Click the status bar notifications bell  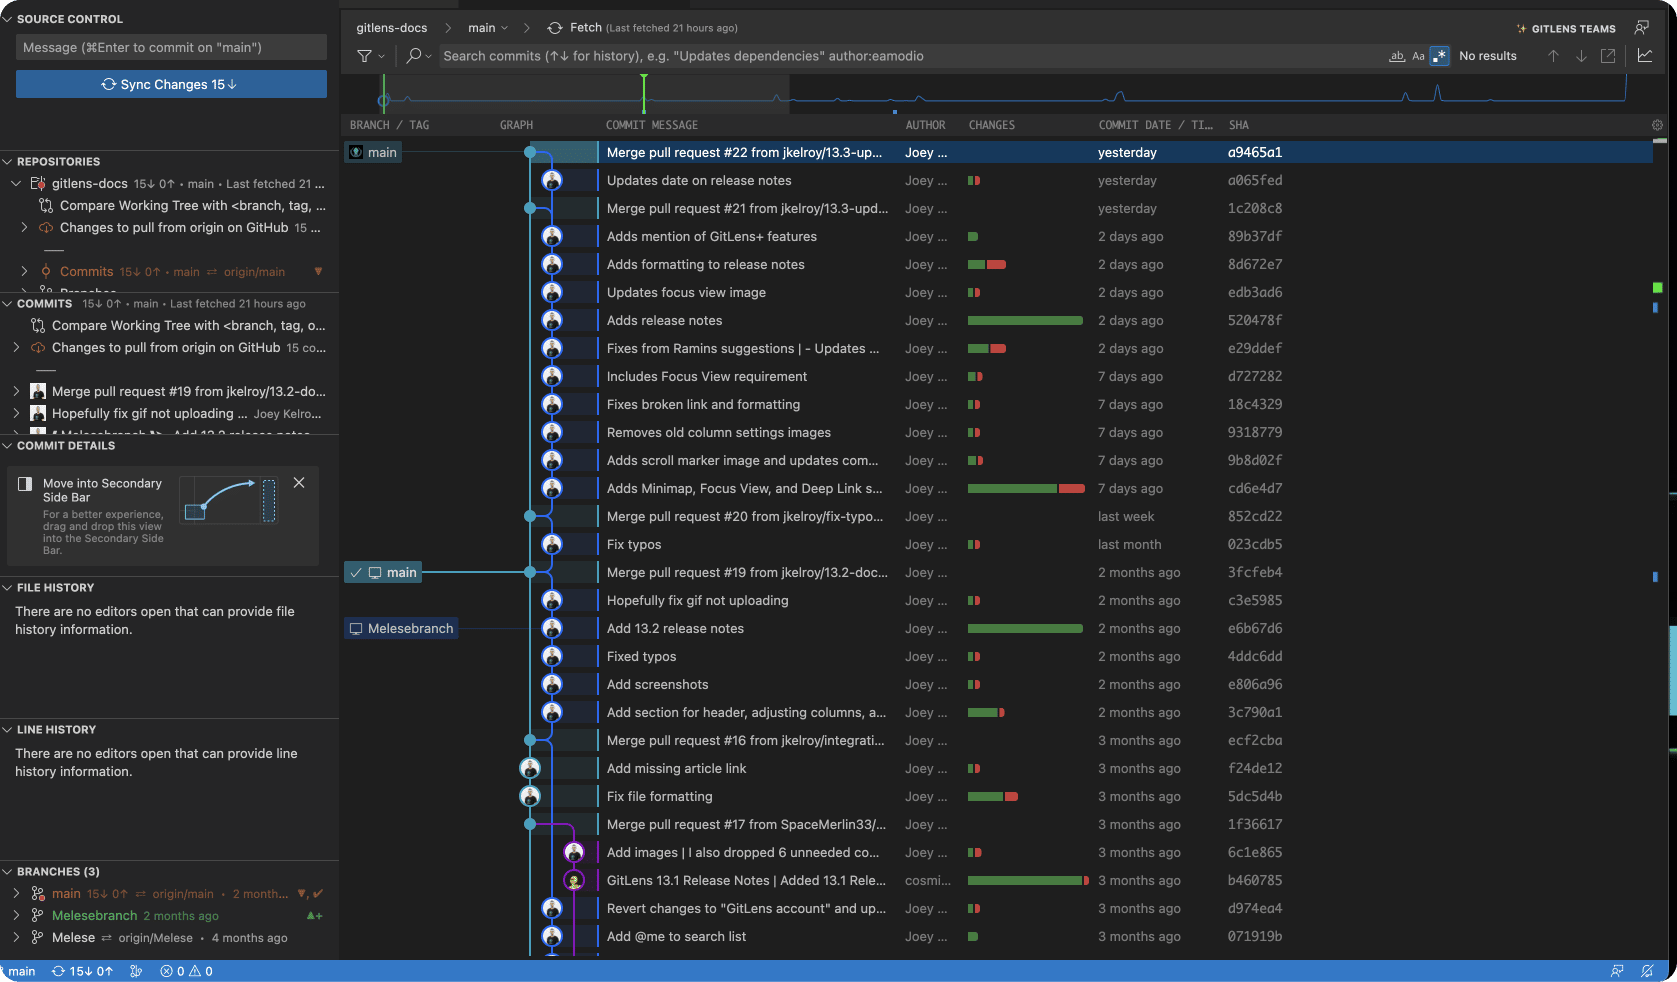coord(1647,971)
